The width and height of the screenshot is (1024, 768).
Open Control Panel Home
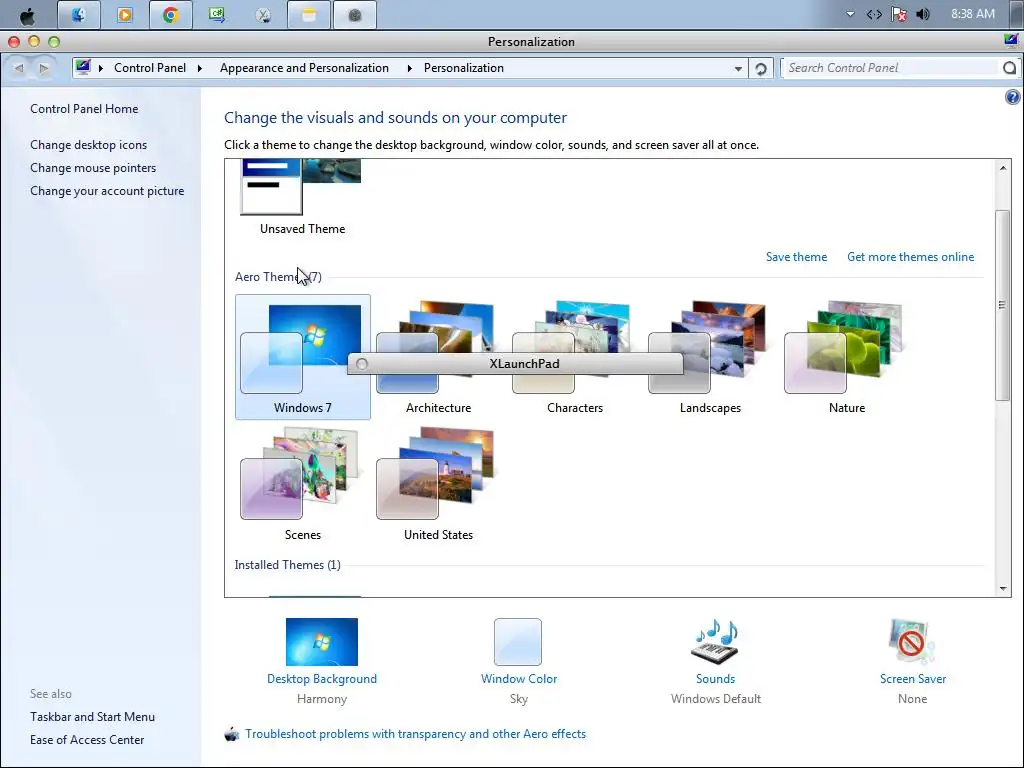pos(84,109)
